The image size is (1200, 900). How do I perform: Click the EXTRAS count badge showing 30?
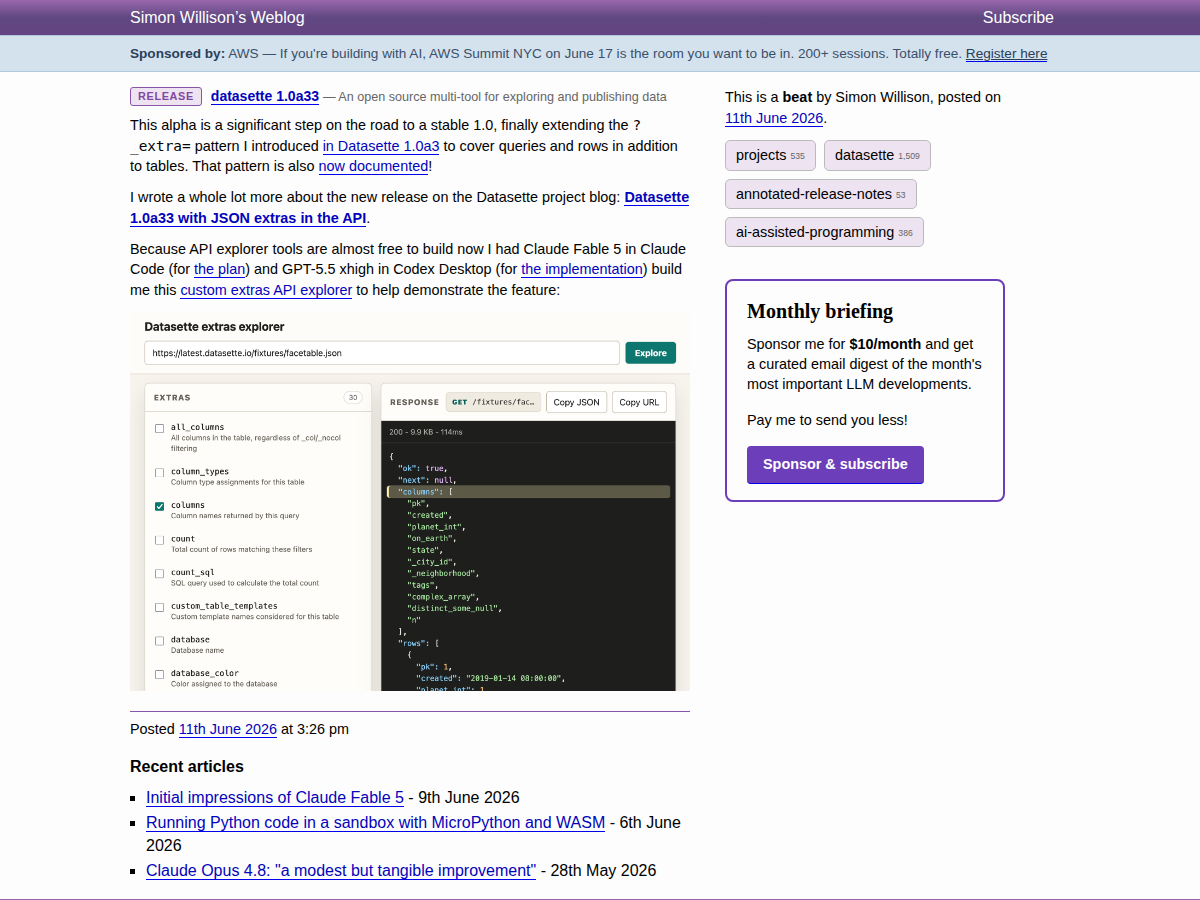pos(352,397)
